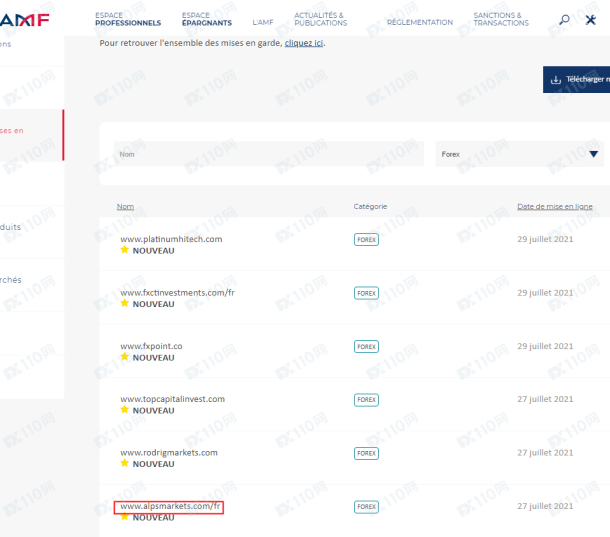Click NOUVEAU label under www.fxctinvestments.com/fr
The image size is (610, 537).
[153, 304]
